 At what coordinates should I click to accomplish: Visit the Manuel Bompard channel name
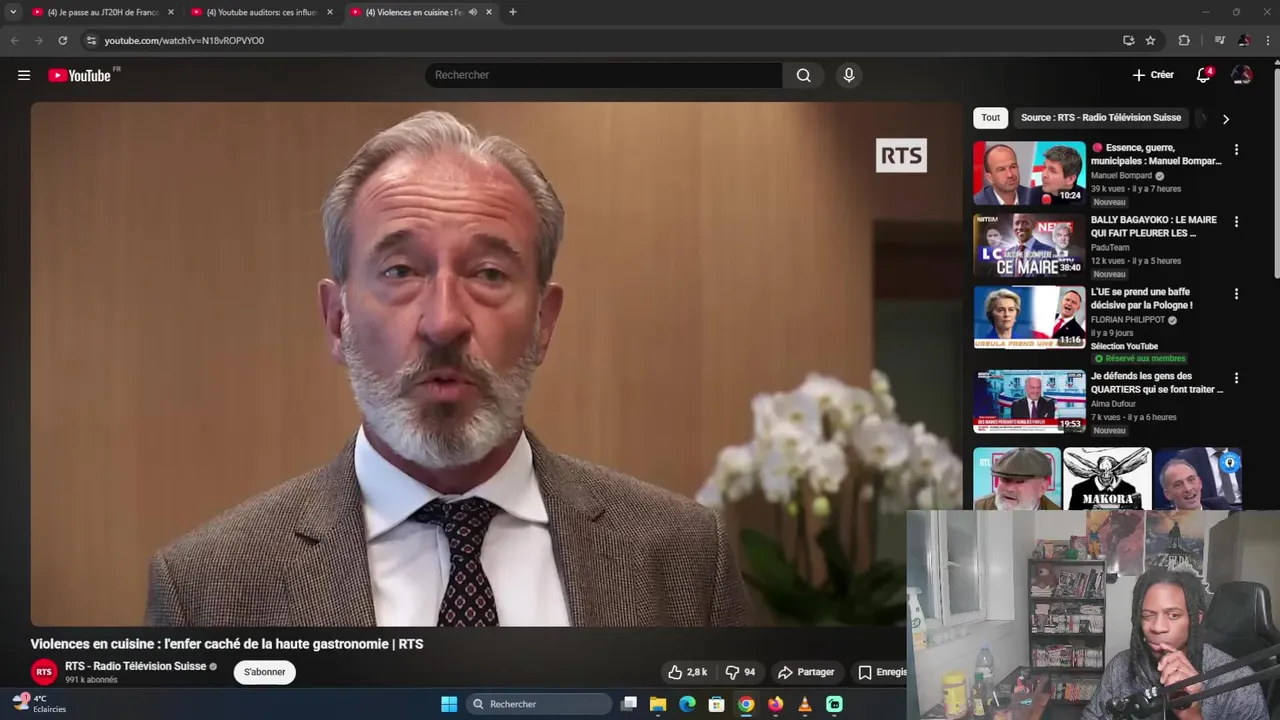click(1121, 176)
